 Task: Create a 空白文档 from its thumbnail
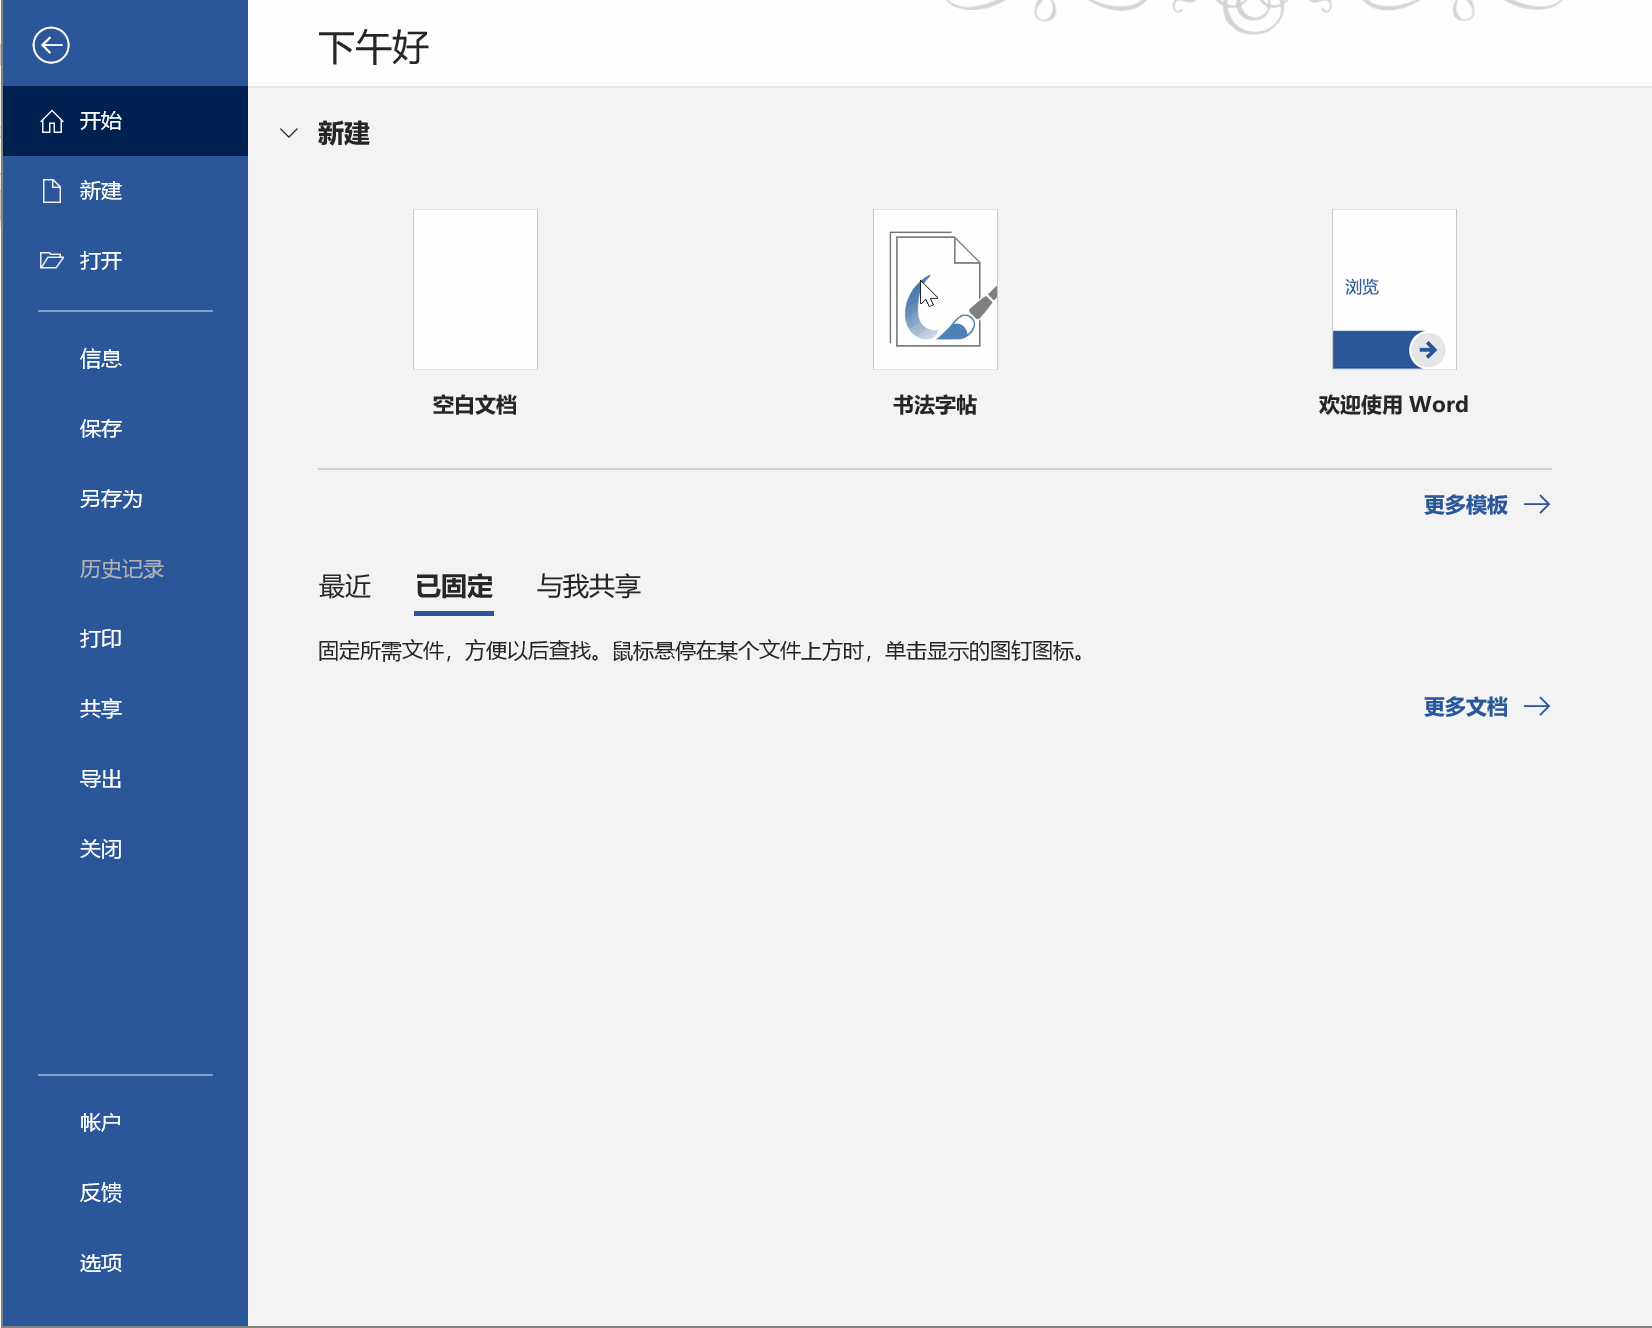pos(475,289)
